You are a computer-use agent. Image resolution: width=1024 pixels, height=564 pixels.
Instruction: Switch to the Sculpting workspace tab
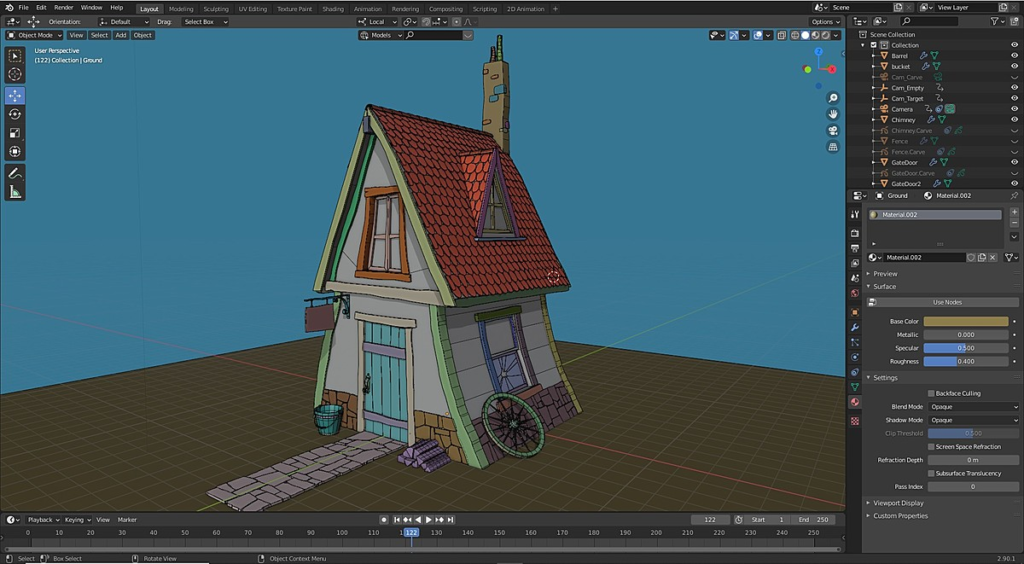point(216,8)
